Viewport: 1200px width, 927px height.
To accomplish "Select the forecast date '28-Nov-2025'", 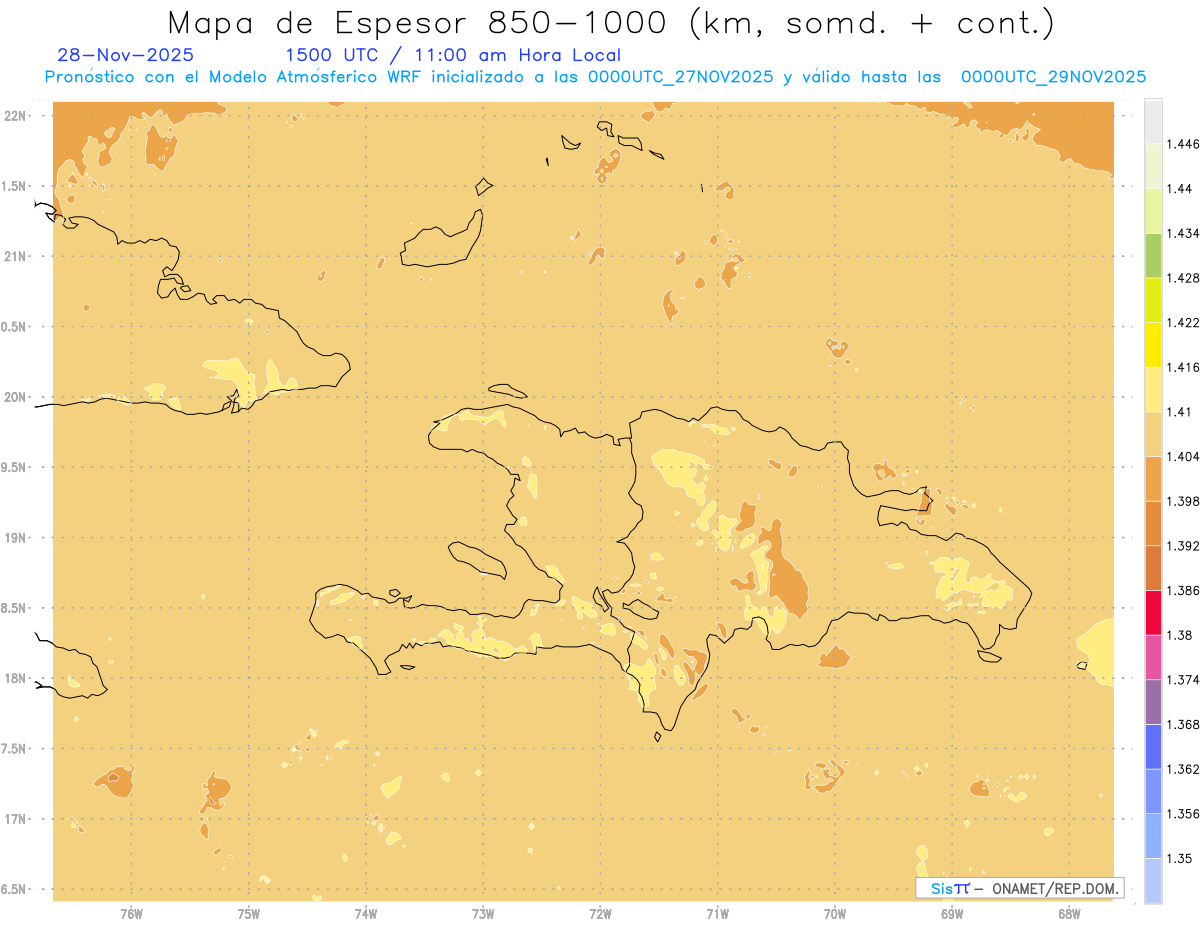I will click(126, 55).
